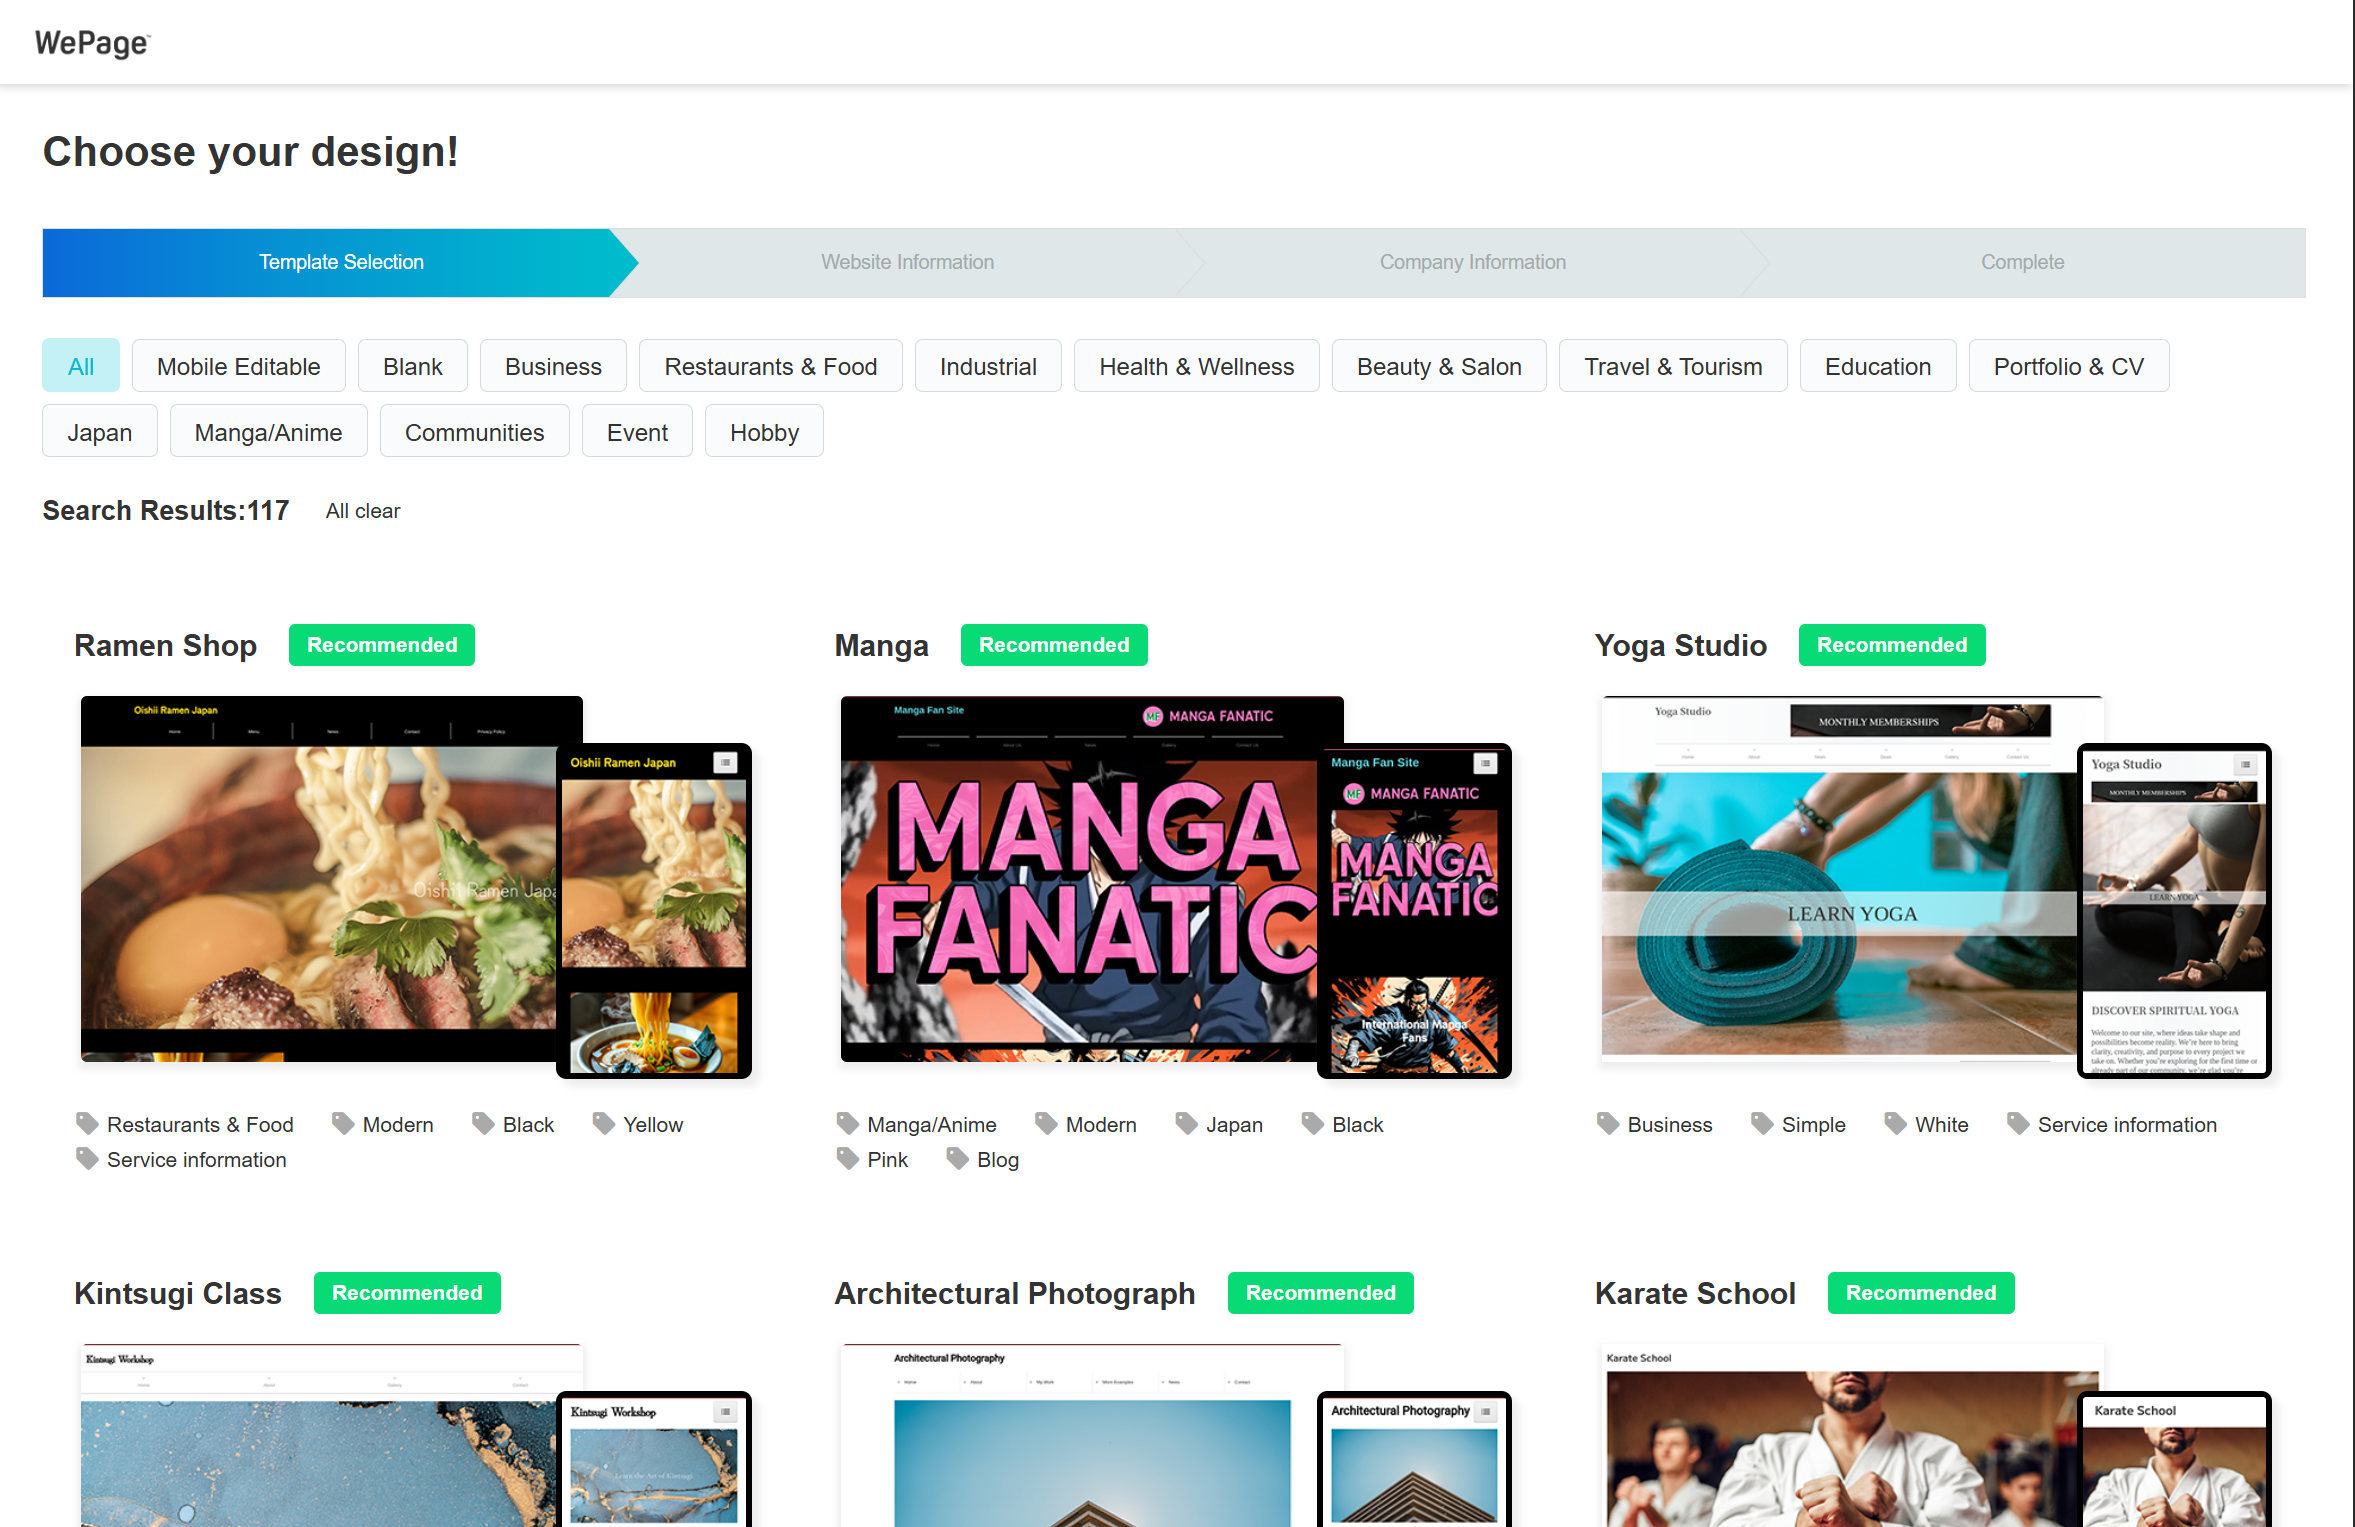The image size is (2355, 1527).
Task: Click the Karate School template title
Action: (1695, 1293)
